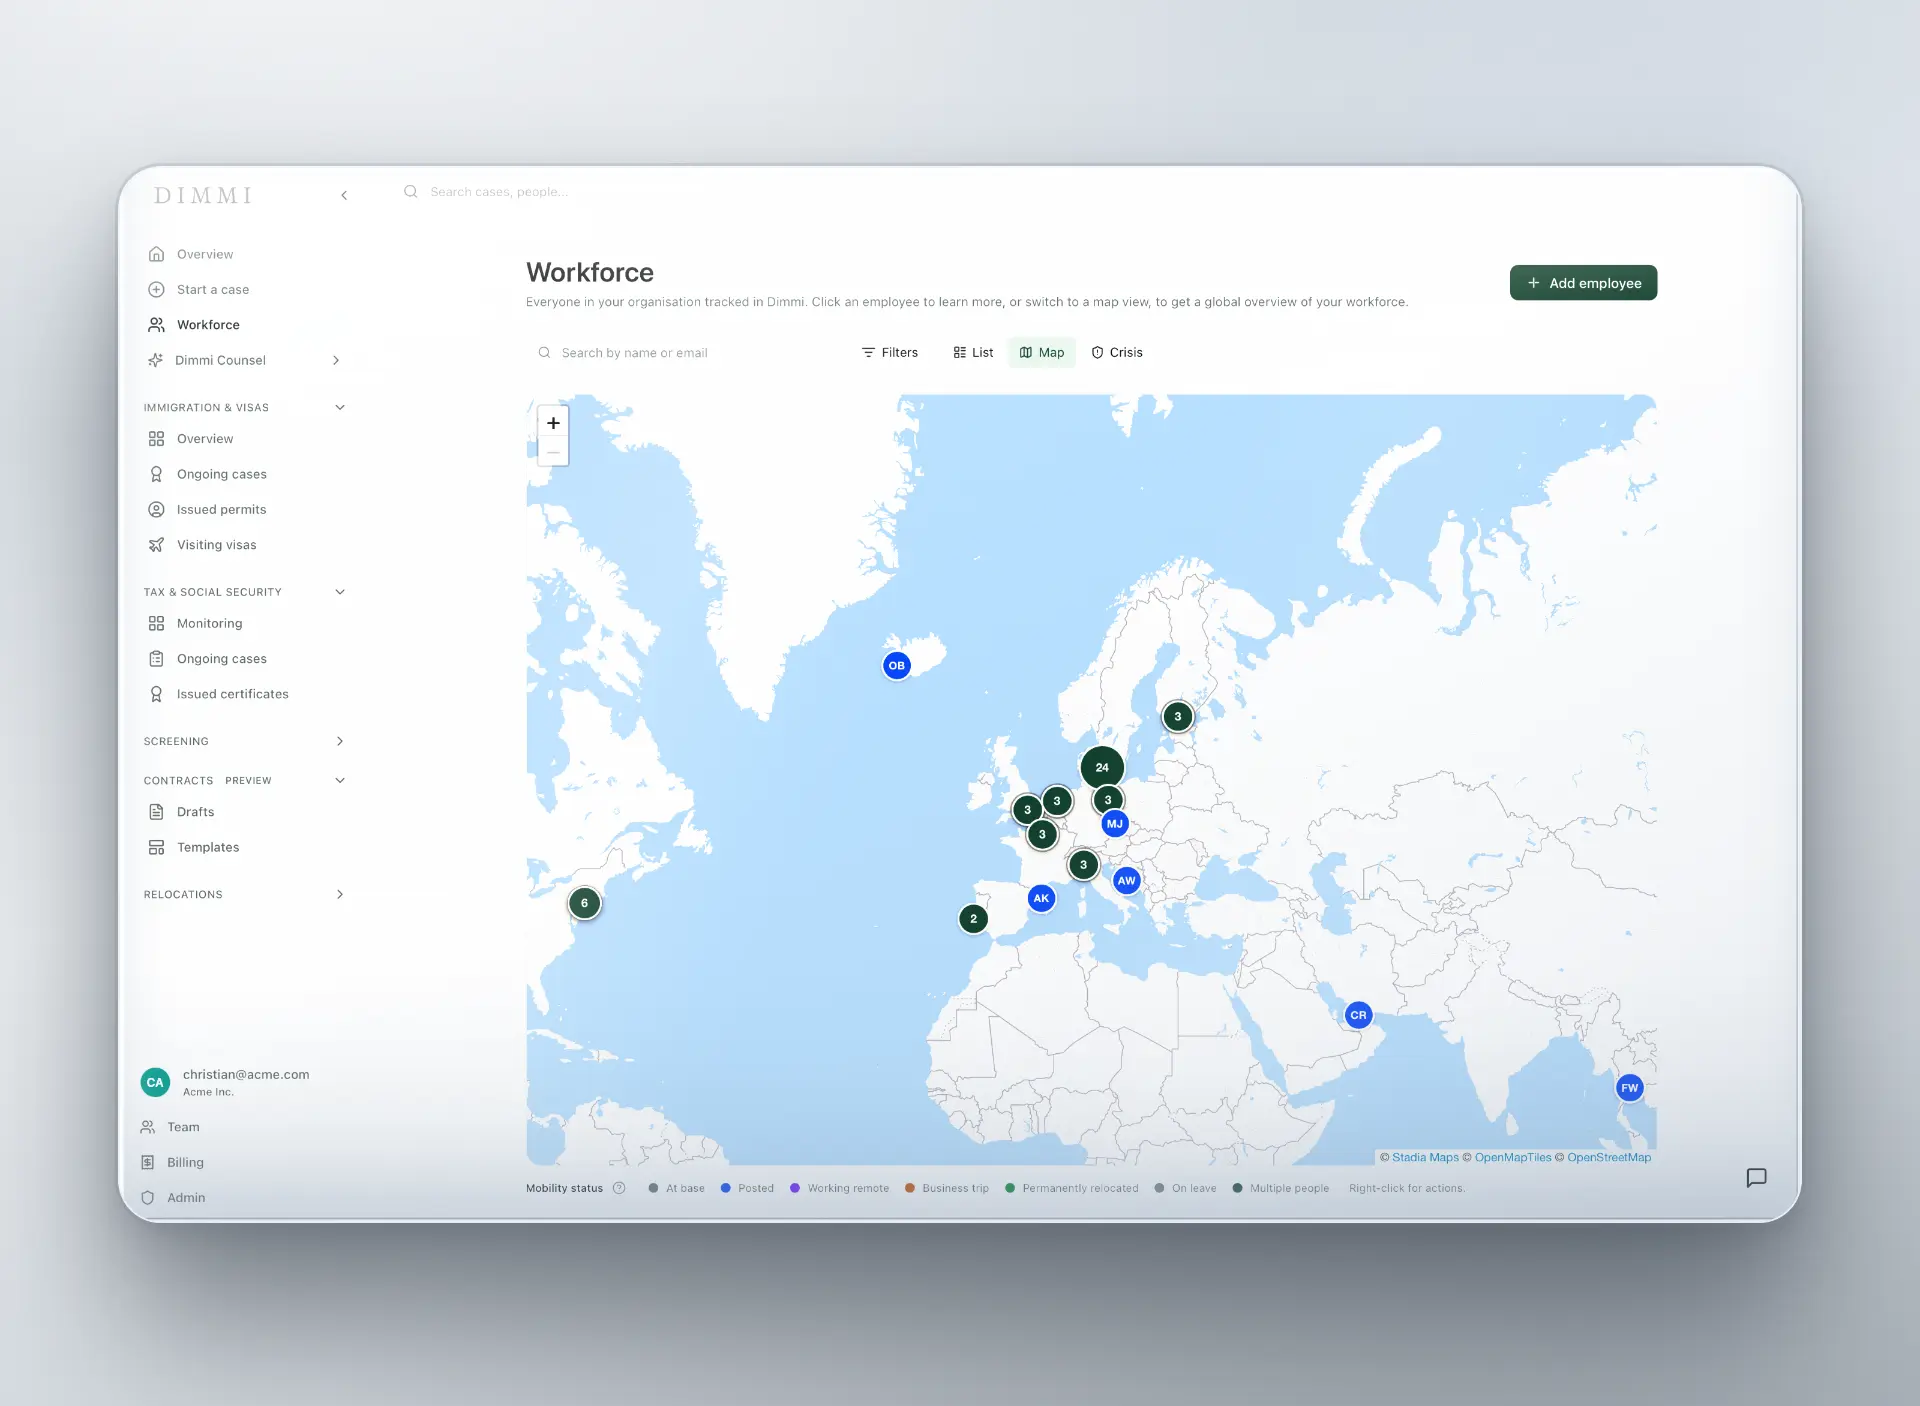The height and width of the screenshot is (1406, 1920).
Task: Open Billing settings
Action: coord(185,1162)
